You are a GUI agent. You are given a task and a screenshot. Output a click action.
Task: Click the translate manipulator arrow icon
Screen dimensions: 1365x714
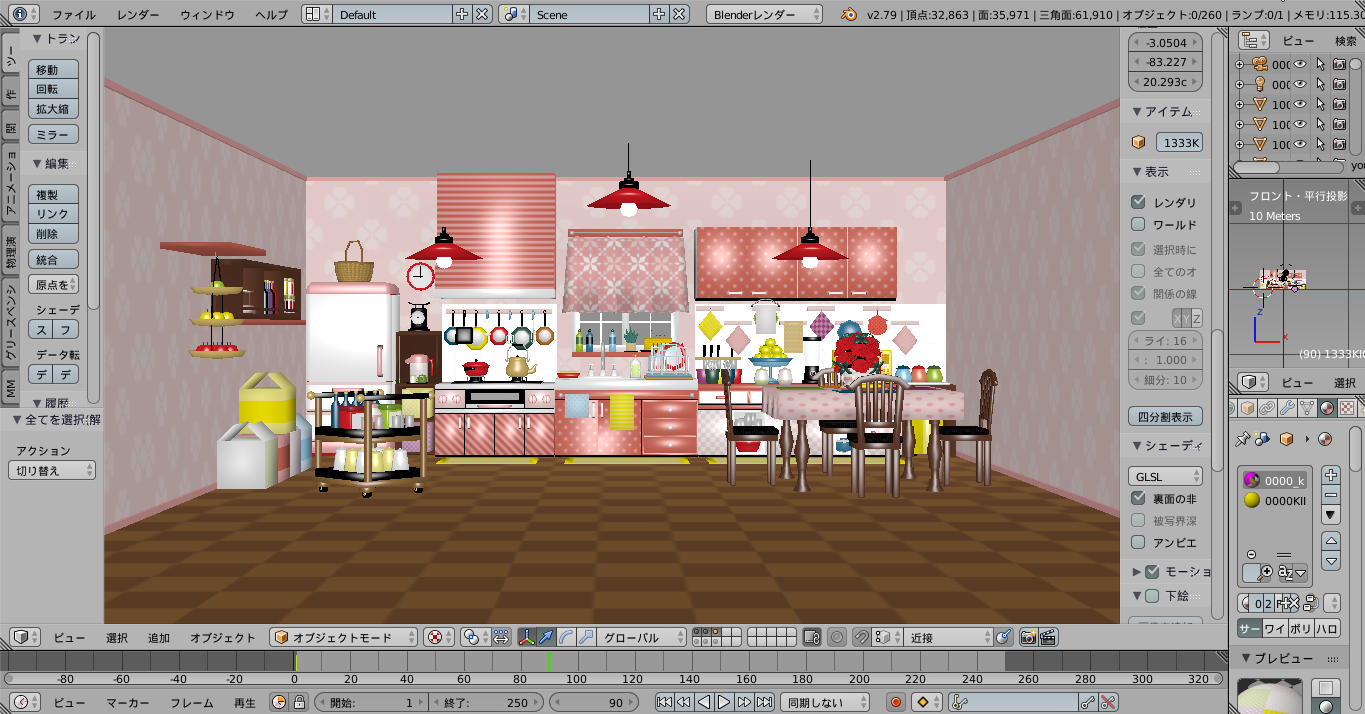coord(546,637)
